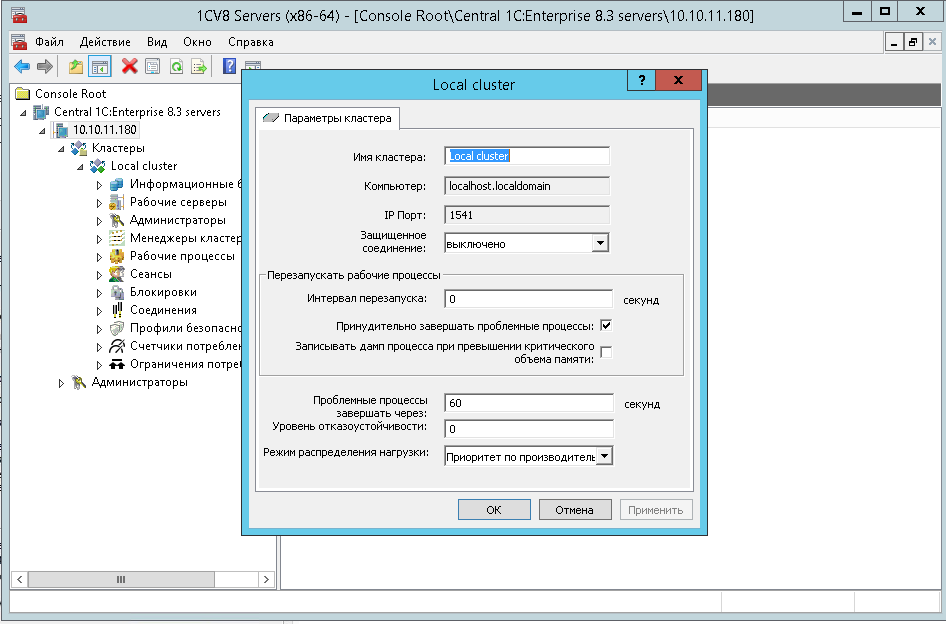The width and height of the screenshot is (946, 624).
Task: Open the 'Действие' menu
Action: click(105, 42)
